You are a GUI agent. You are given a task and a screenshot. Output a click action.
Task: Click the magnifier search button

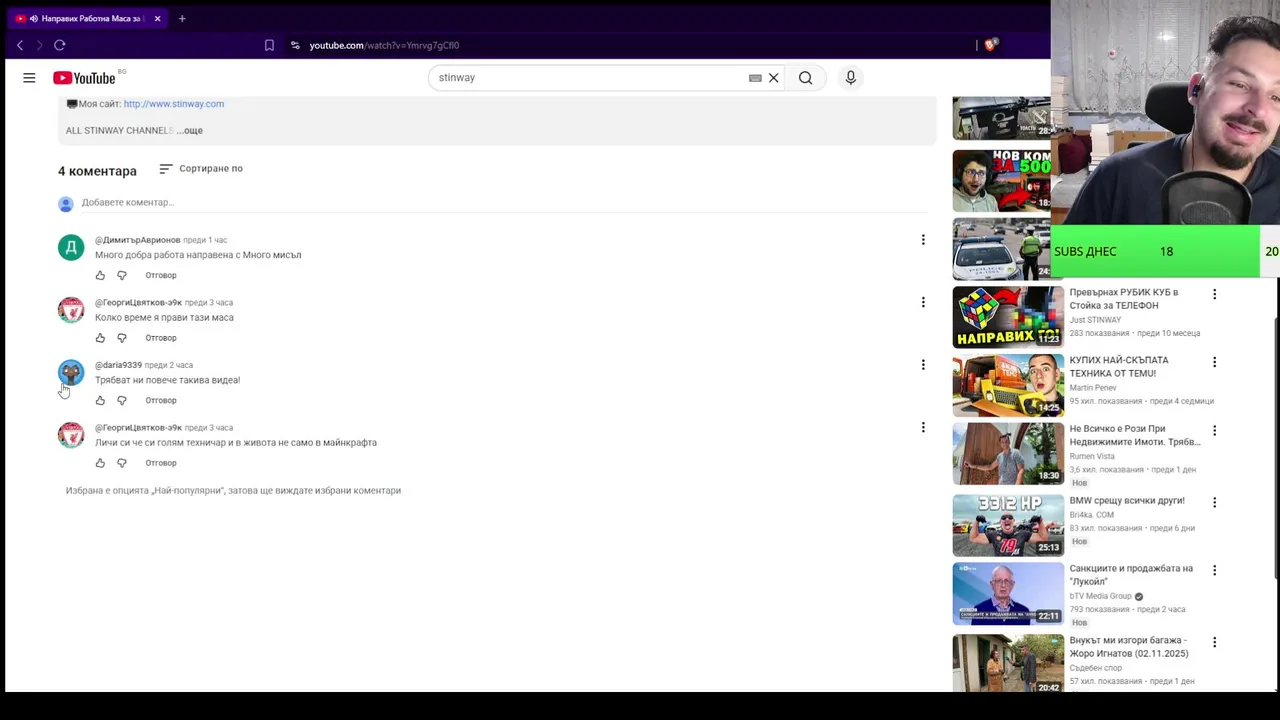click(805, 78)
